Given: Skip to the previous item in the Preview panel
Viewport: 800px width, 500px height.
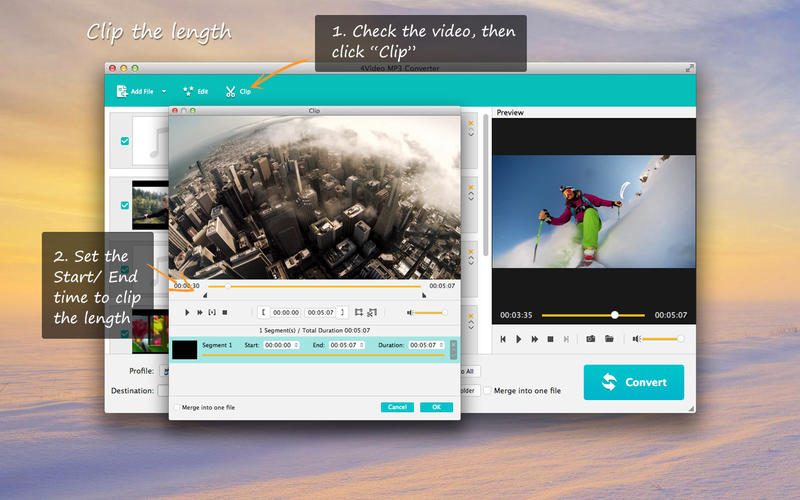Looking at the screenshot, I should pos(503,339).
